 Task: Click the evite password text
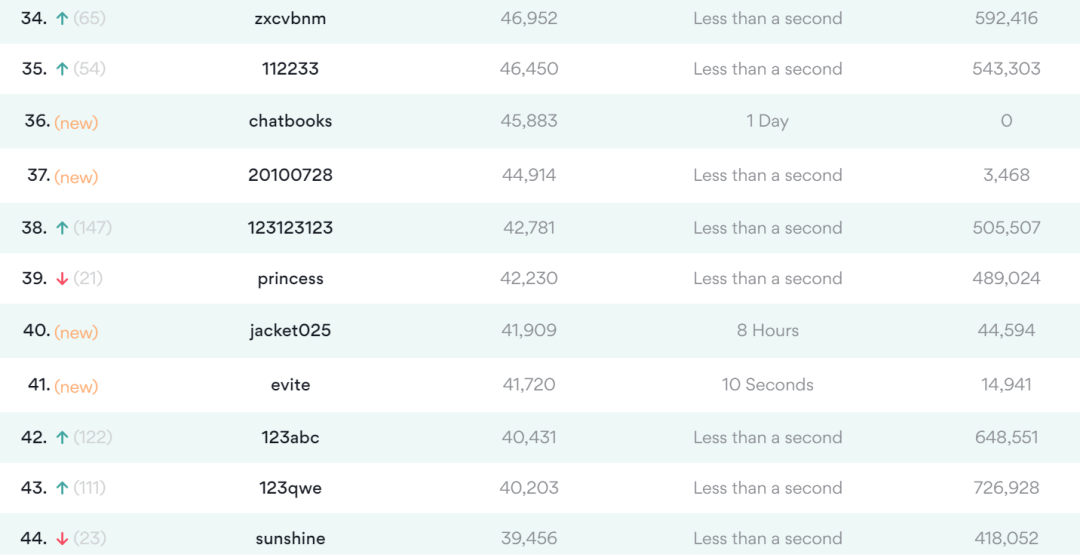tap(290, 384)
